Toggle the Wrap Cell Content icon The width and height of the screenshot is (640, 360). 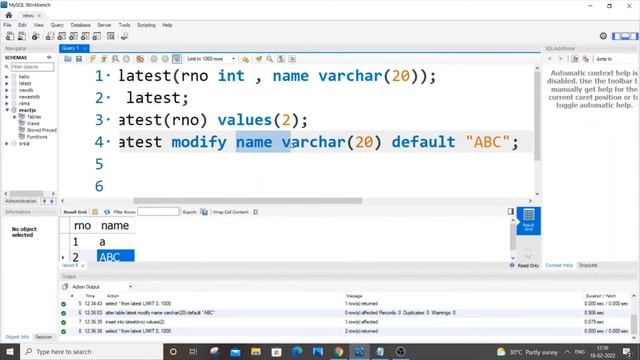[256, 212]
